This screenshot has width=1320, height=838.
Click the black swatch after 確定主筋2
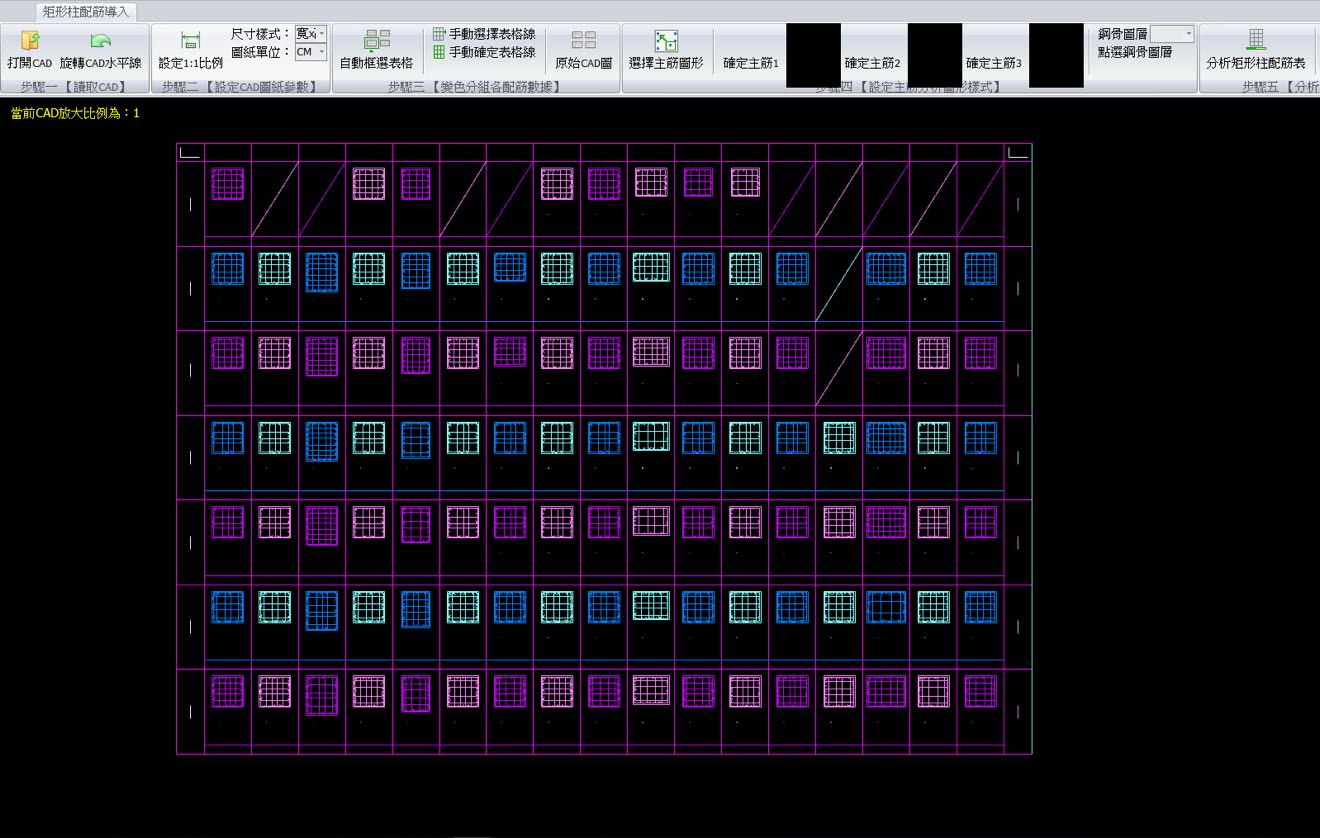pos(934,56)
